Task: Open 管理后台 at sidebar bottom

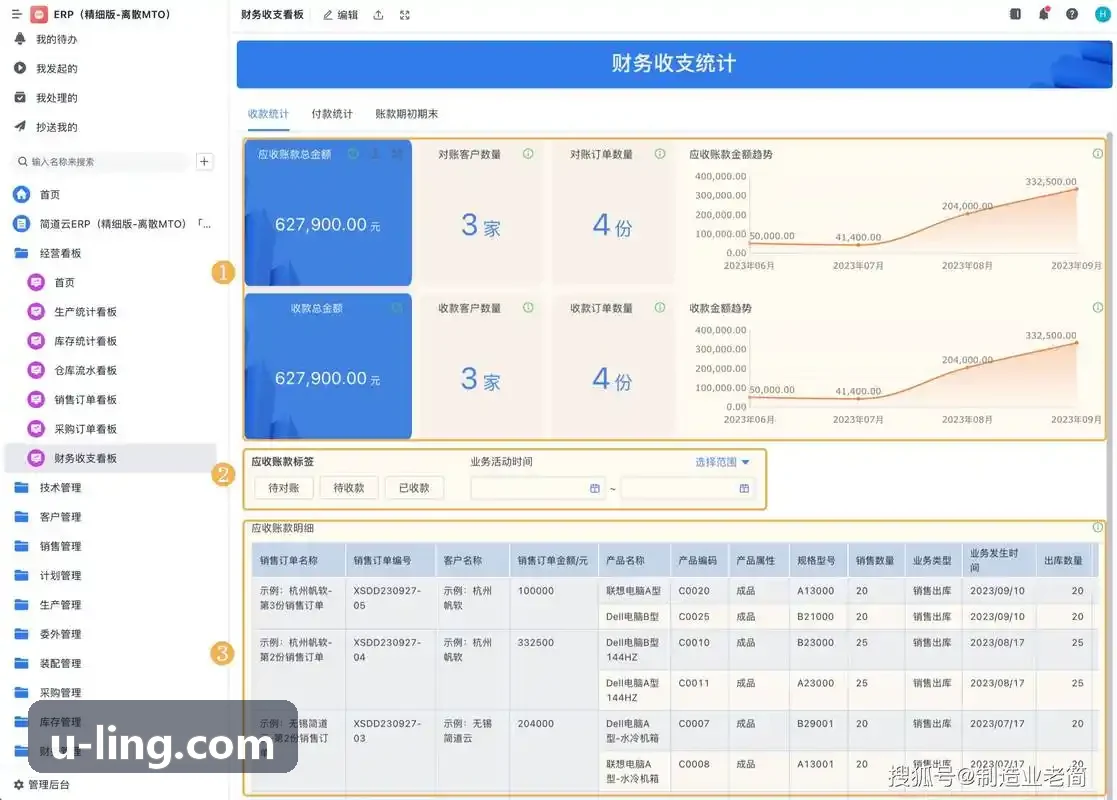Action: (x=42, y=784)
